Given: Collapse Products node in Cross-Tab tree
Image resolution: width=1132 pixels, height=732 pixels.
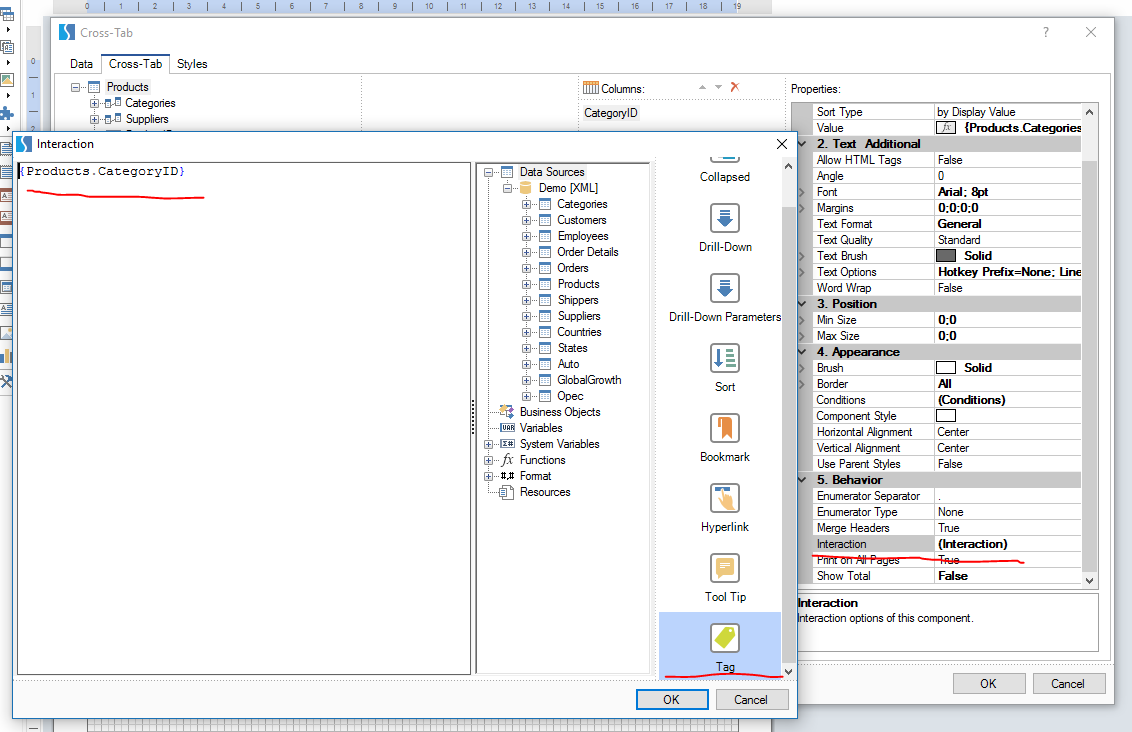Looking at the screenshot, I should (x=75, y=87).
